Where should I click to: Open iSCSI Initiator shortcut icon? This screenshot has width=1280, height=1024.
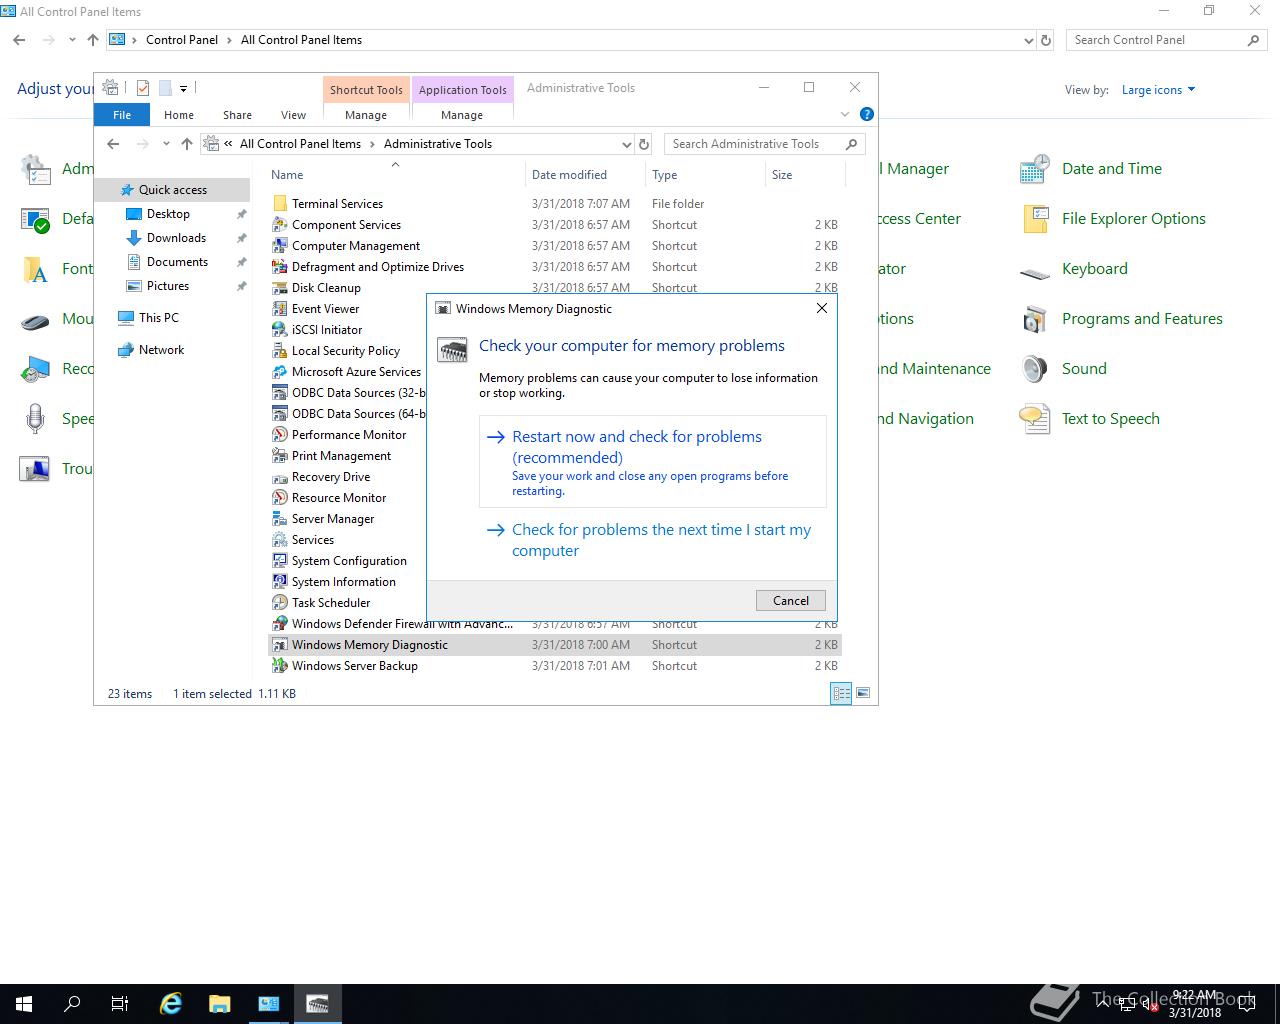(x=280, y=330)
